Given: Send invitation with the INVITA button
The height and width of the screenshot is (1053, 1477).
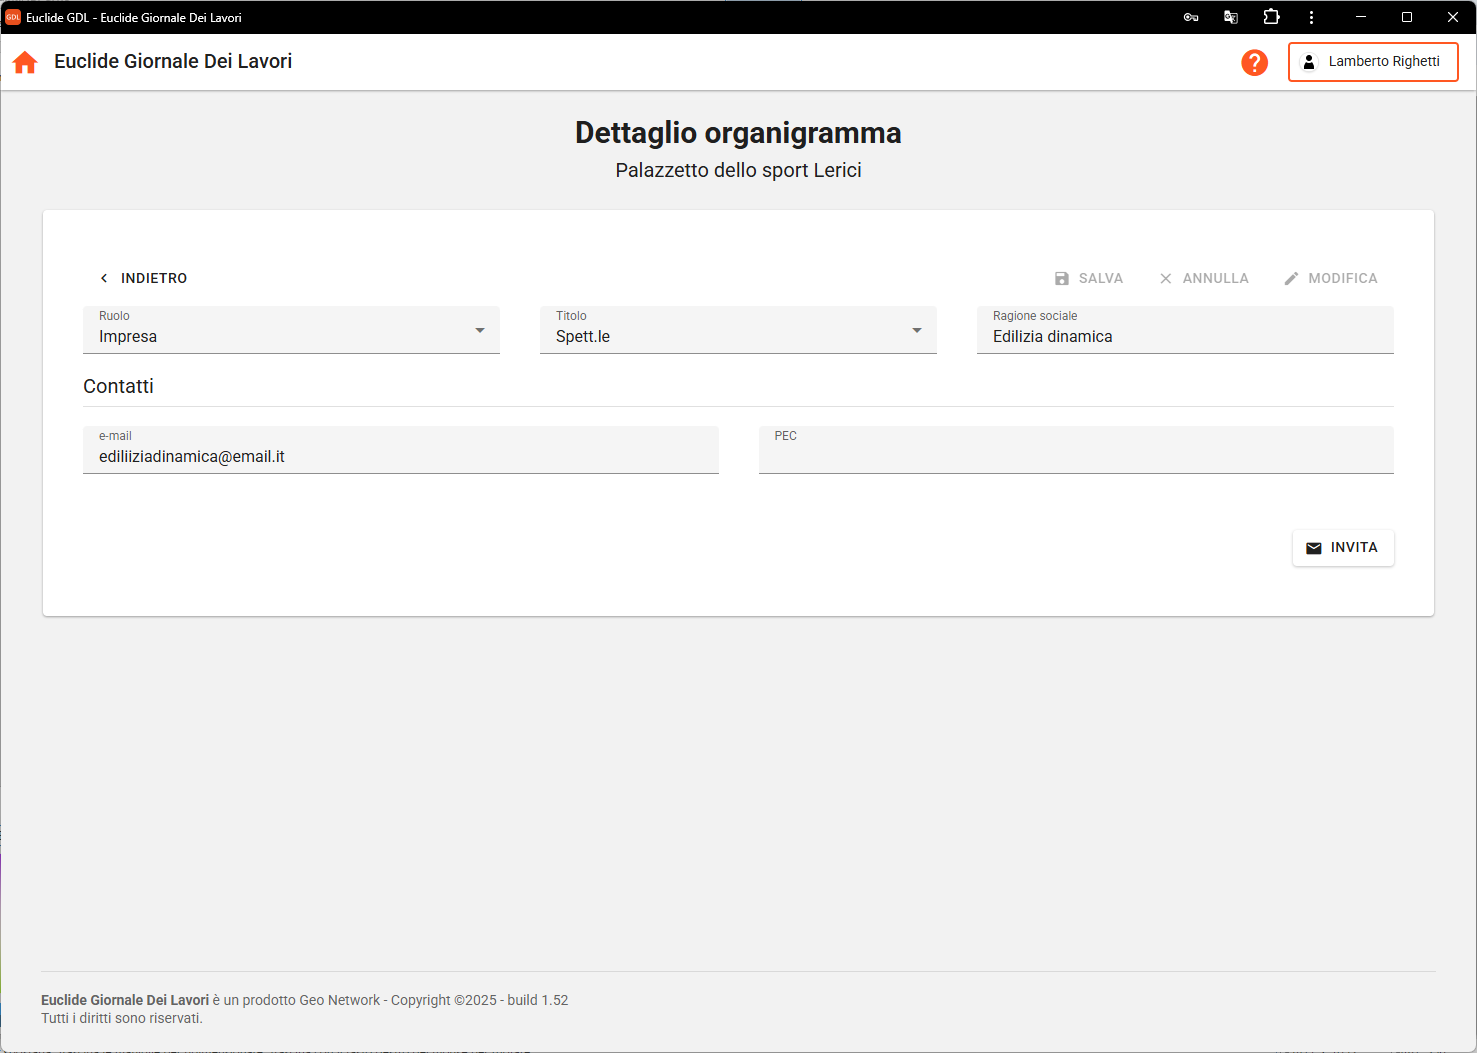Looking at the screenshot, I should [1342, 548].
